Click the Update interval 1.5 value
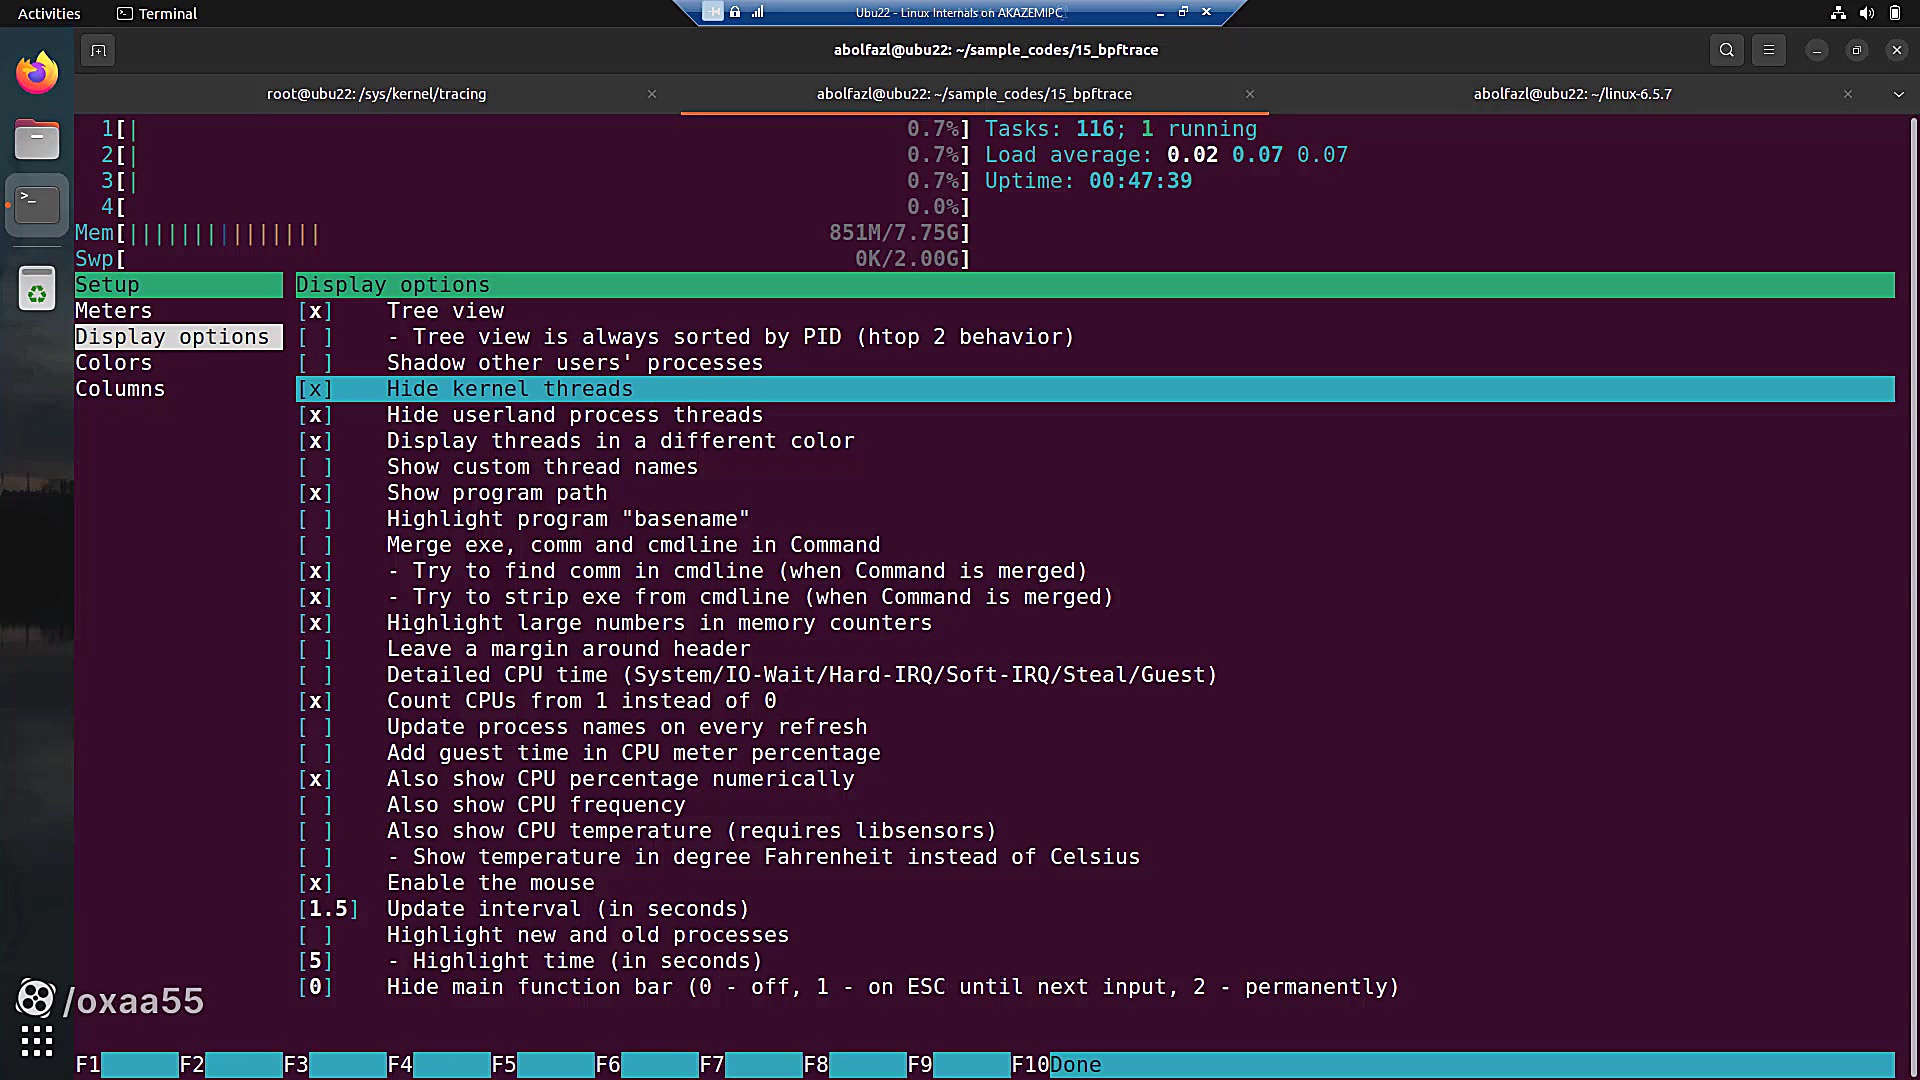 pyautogui.click(x=328, y=909)
